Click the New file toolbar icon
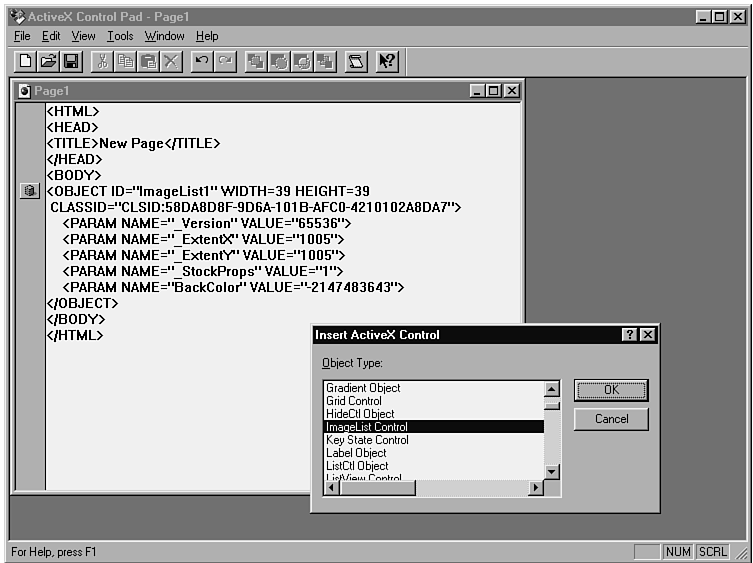Screen dimensions: 753x563 tap(27, 62)
